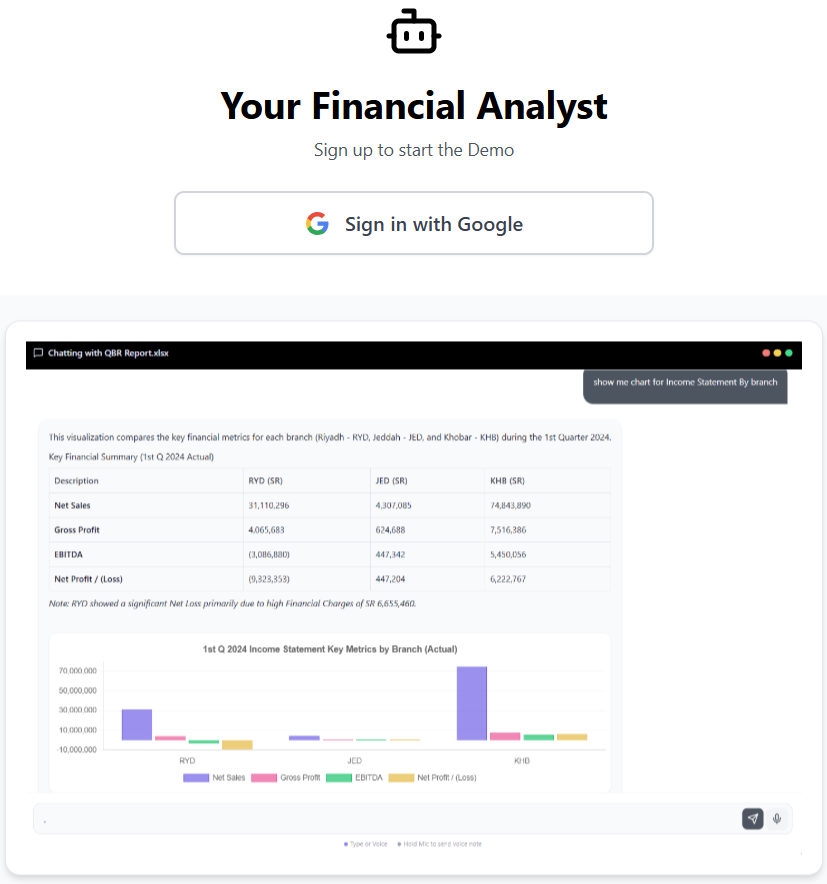Click the Microphone icon to record voice
The width and height of the screenshot is (827, 884).
777,818
